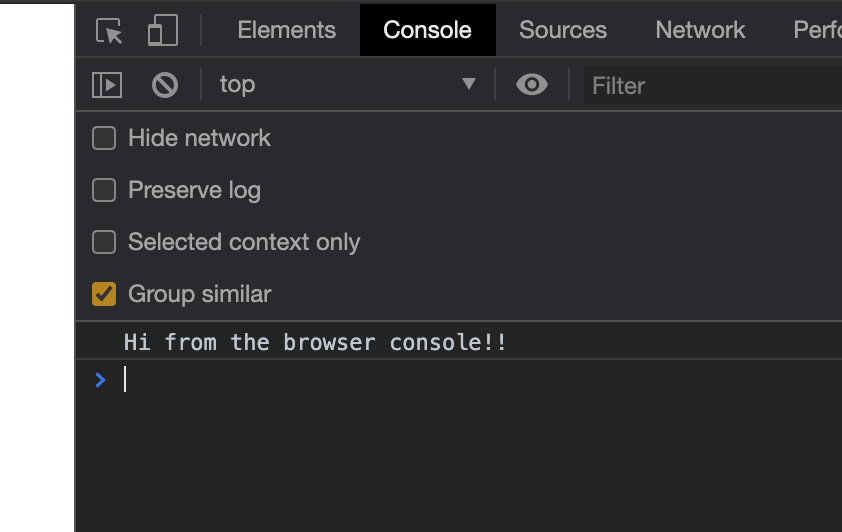
Task: Enable the Hide network checkbox
Action: [104, 138]
